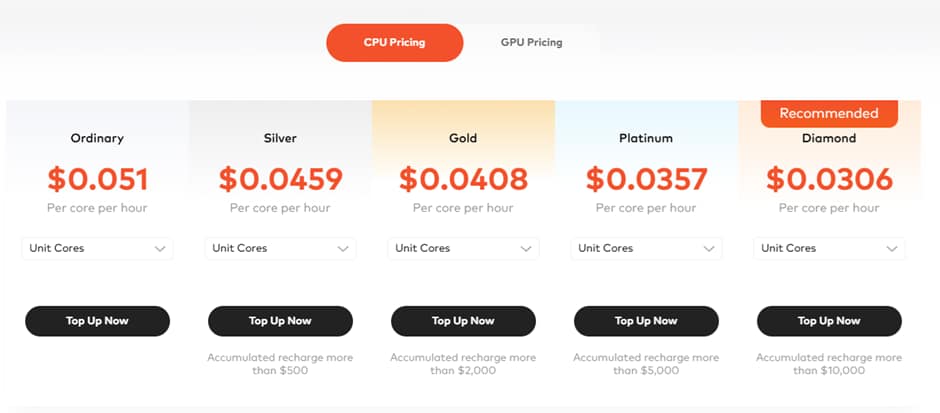
Task: Click the $0.0459 Silver price
Action: [x=280, y=179]
